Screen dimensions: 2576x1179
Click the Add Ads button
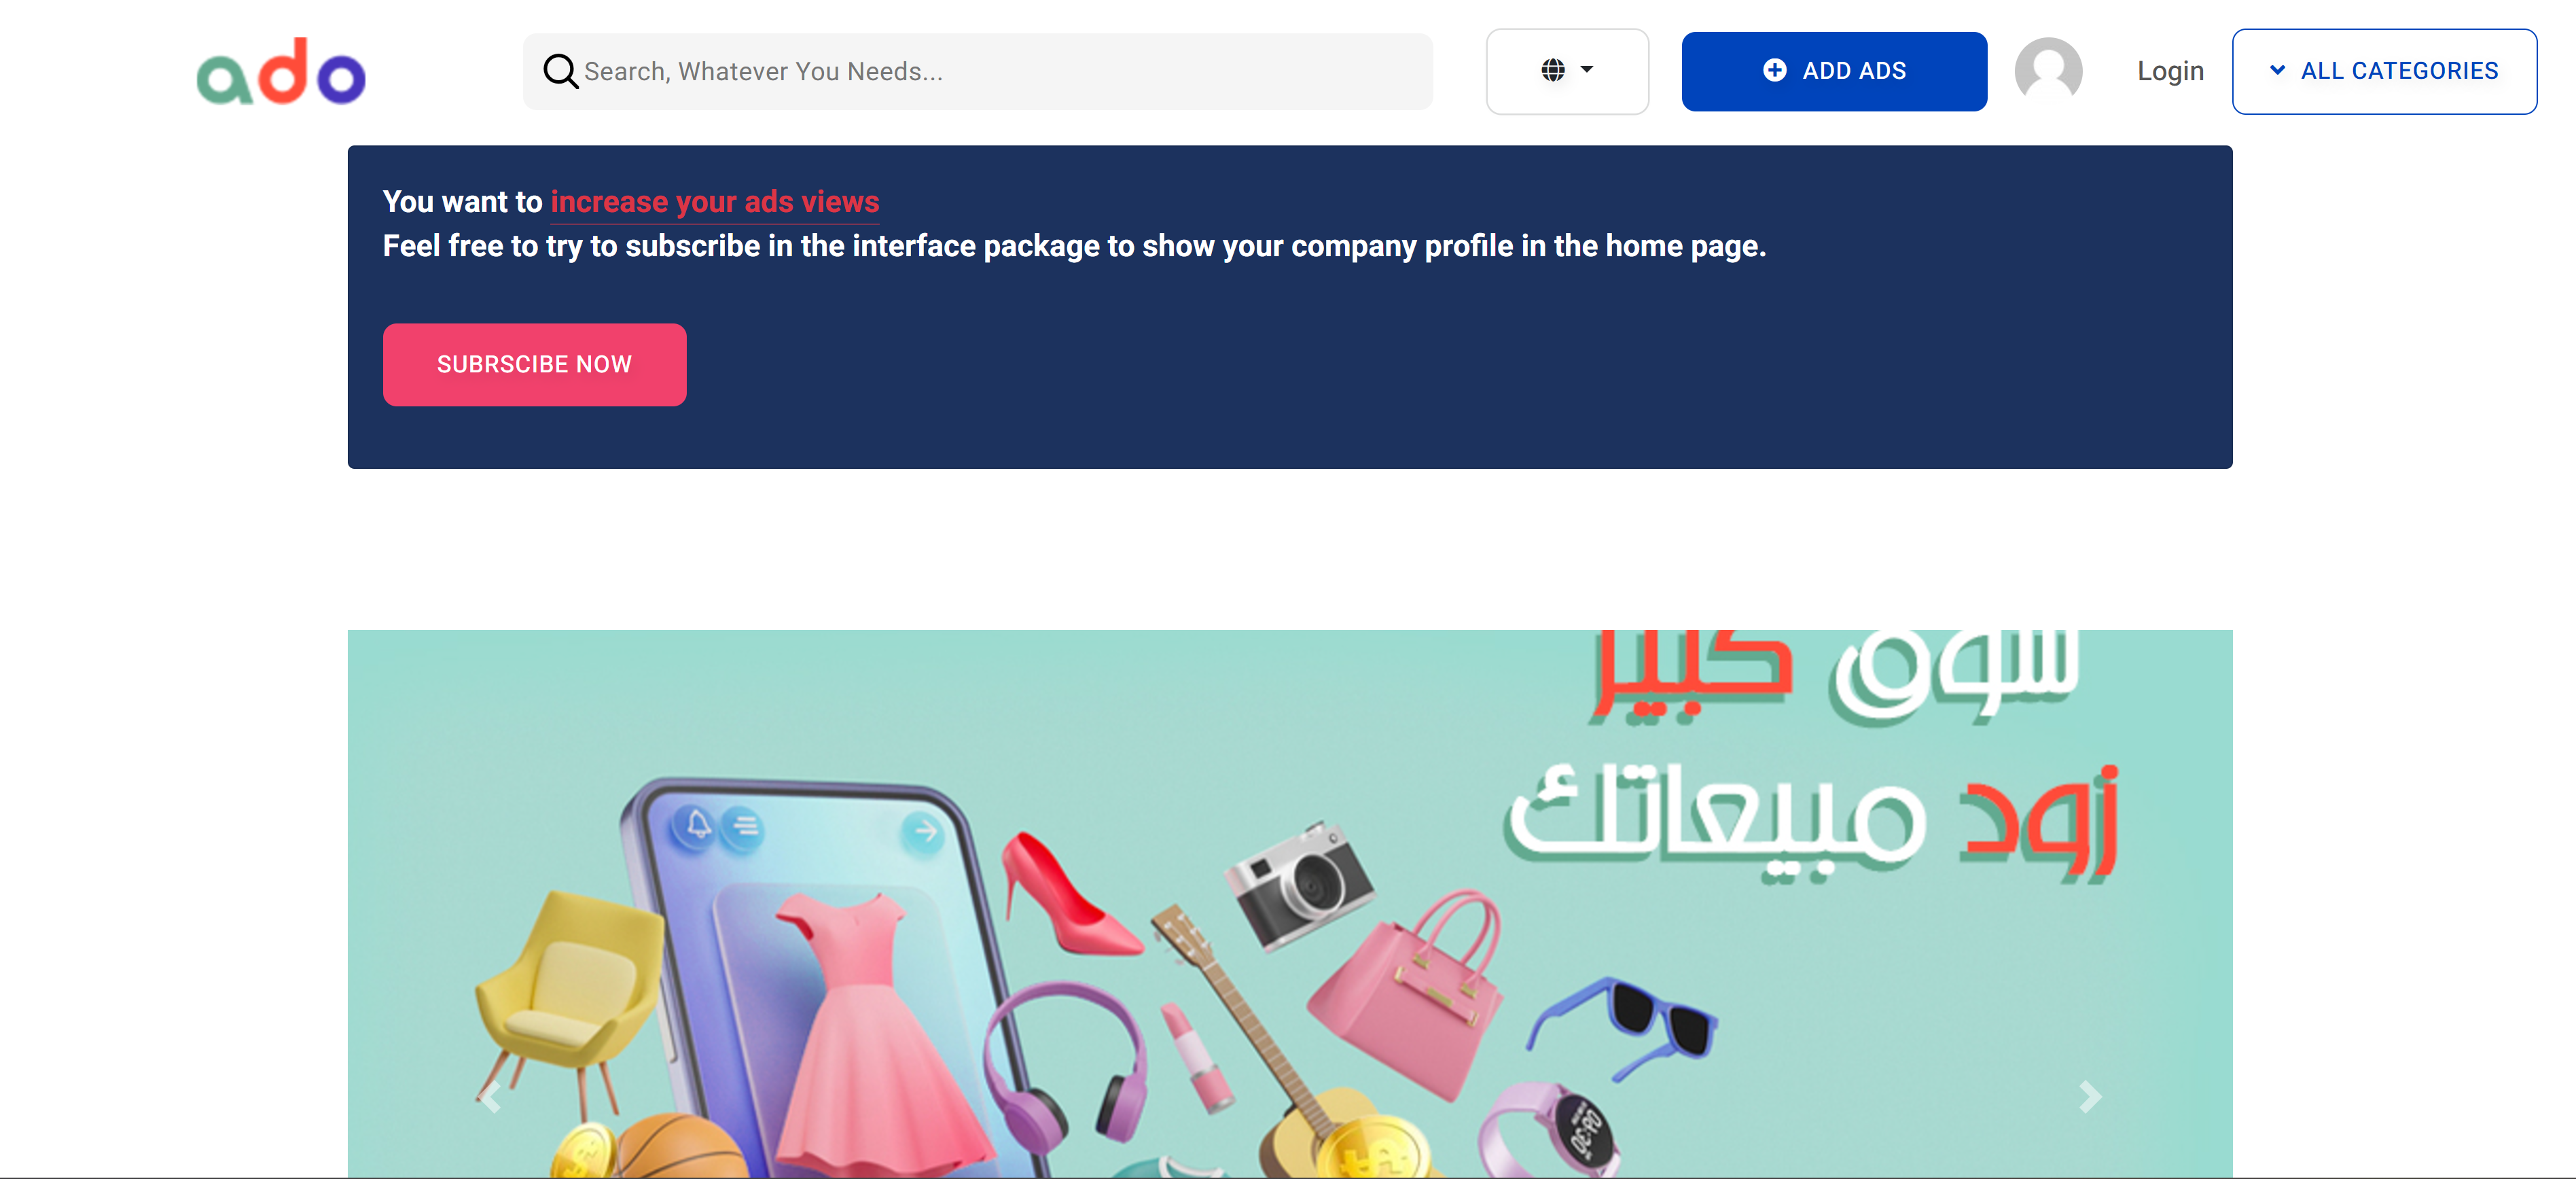tap(1834, 71)
